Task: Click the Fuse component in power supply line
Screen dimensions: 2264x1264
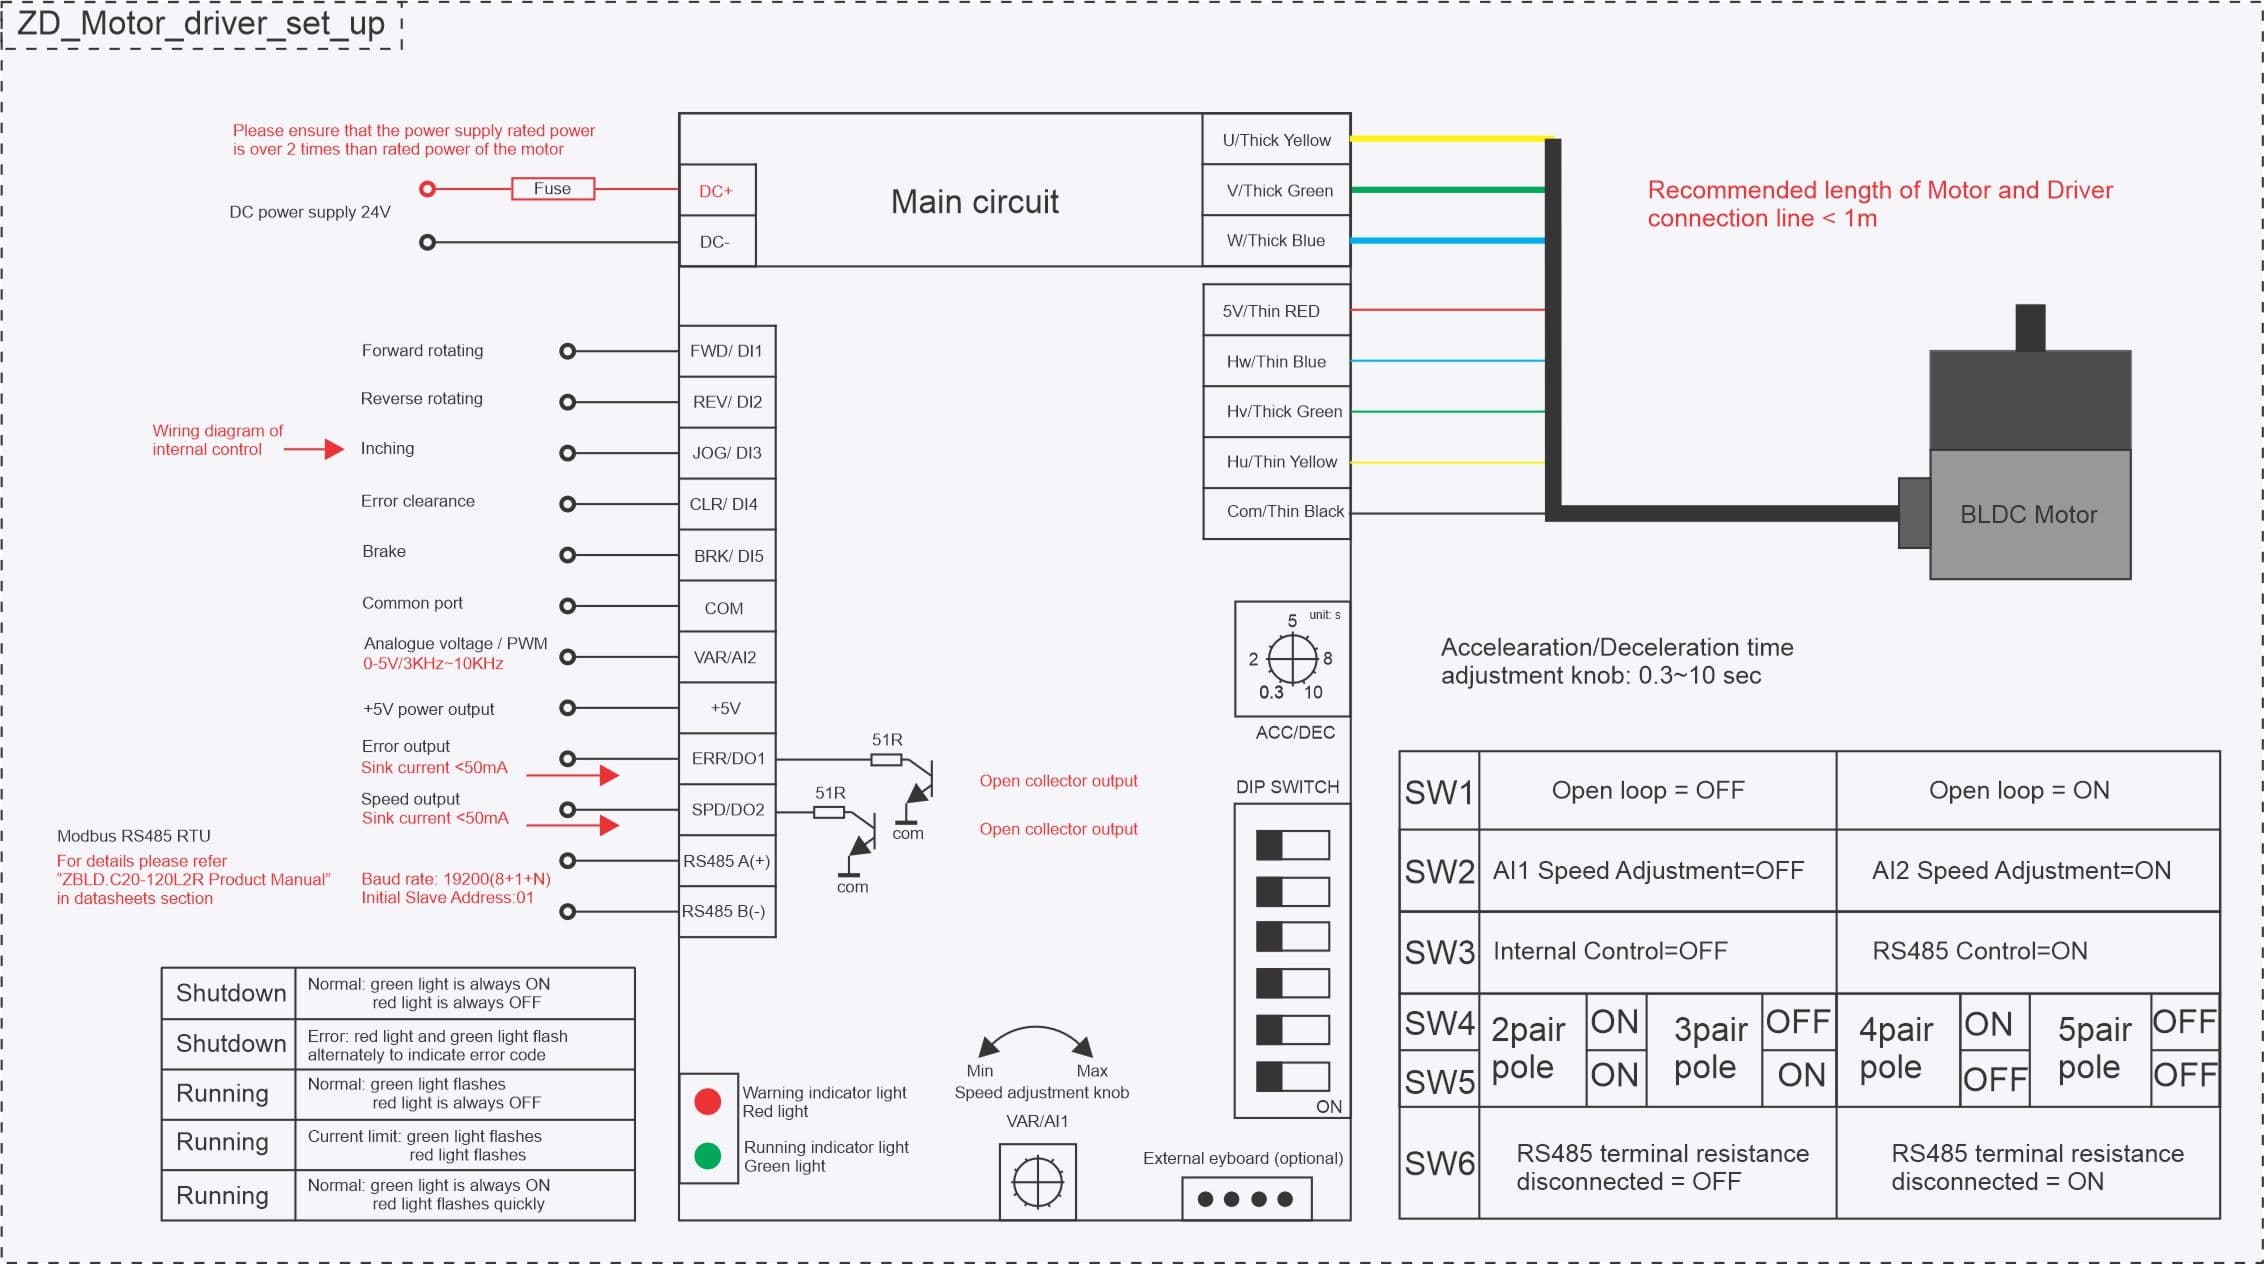Action: point(547,188)
